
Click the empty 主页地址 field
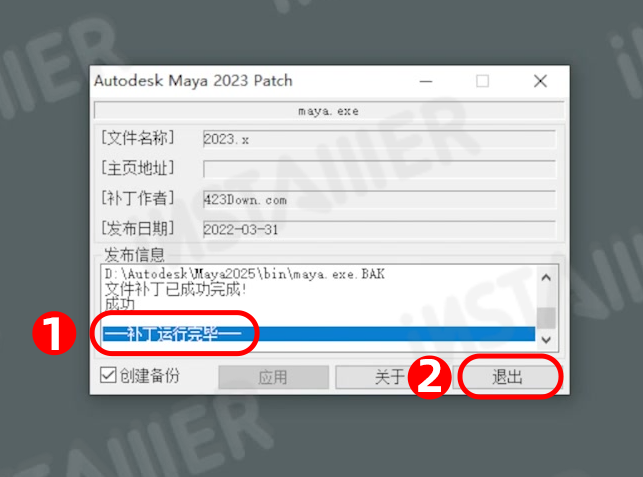click(x=379, y=169)
